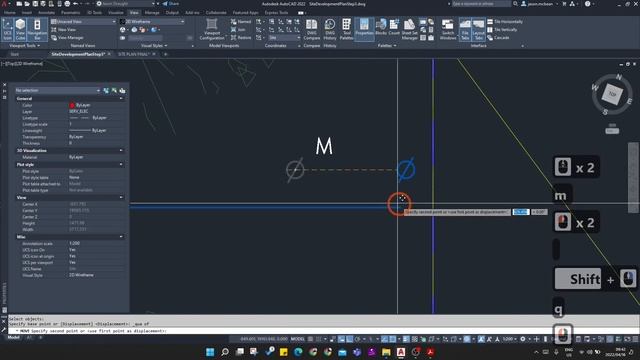Click Named viewports button
Image resolution: width=640 pixels, height=360 pixels.
point(241,22)
